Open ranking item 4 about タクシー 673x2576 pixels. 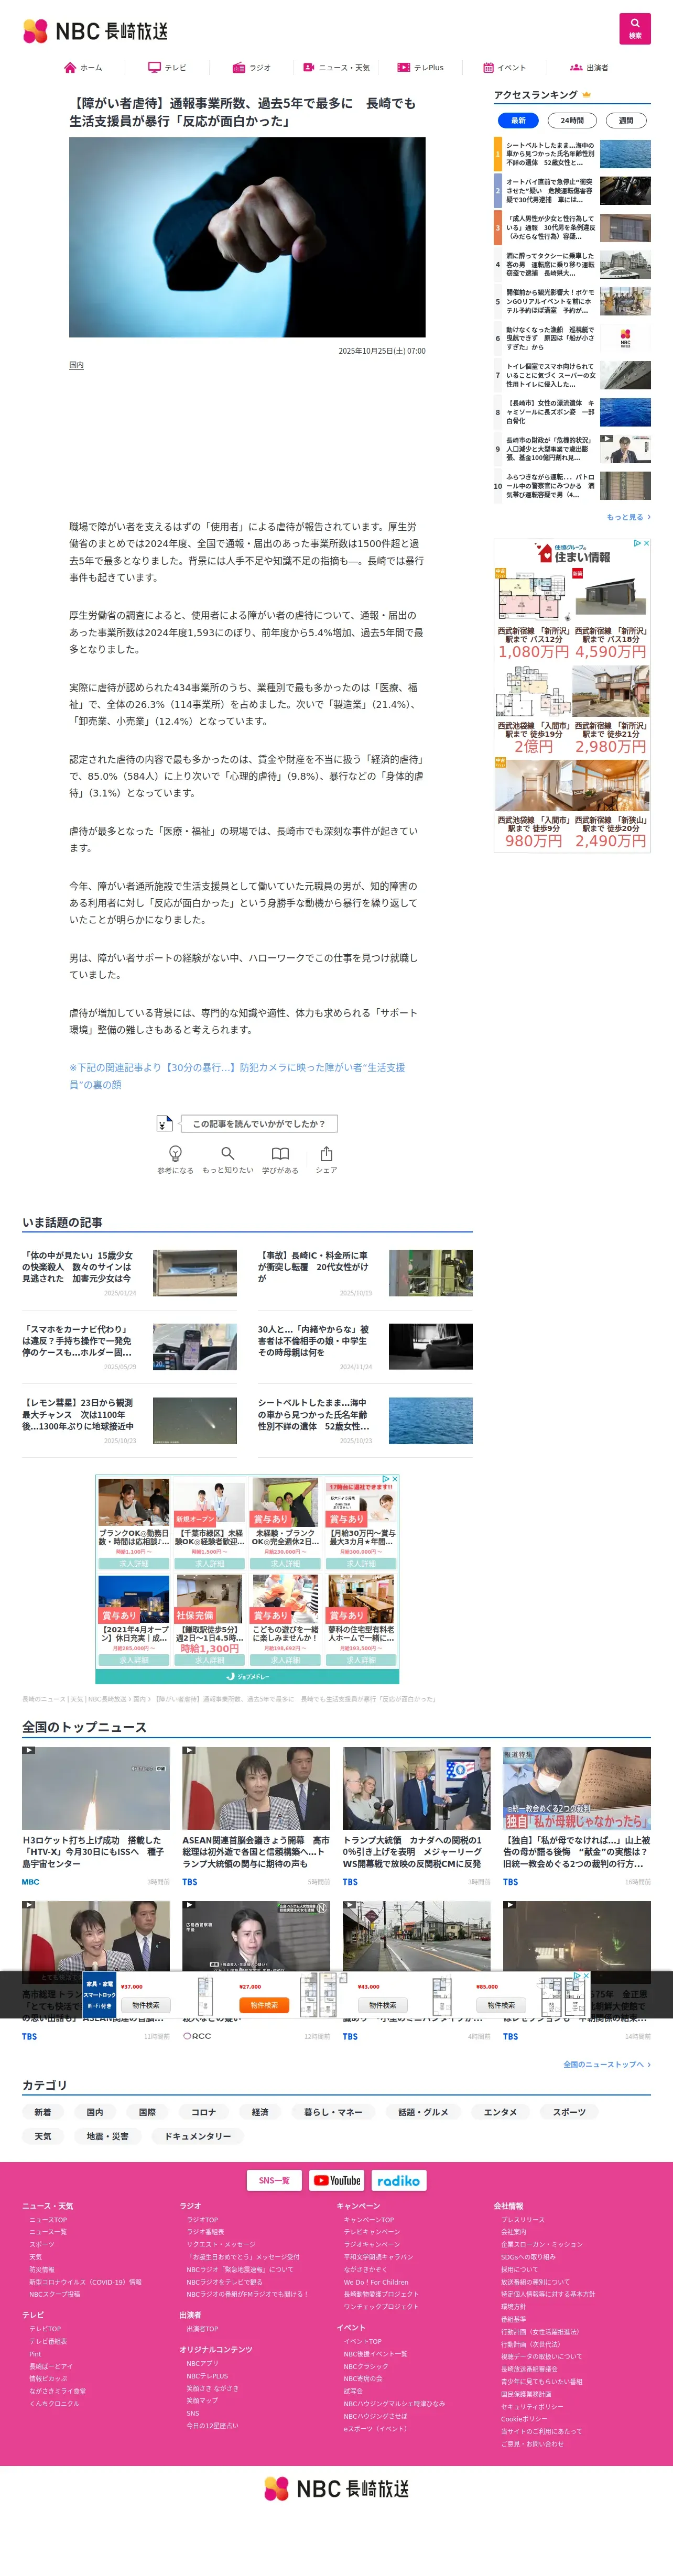[572, 265]
